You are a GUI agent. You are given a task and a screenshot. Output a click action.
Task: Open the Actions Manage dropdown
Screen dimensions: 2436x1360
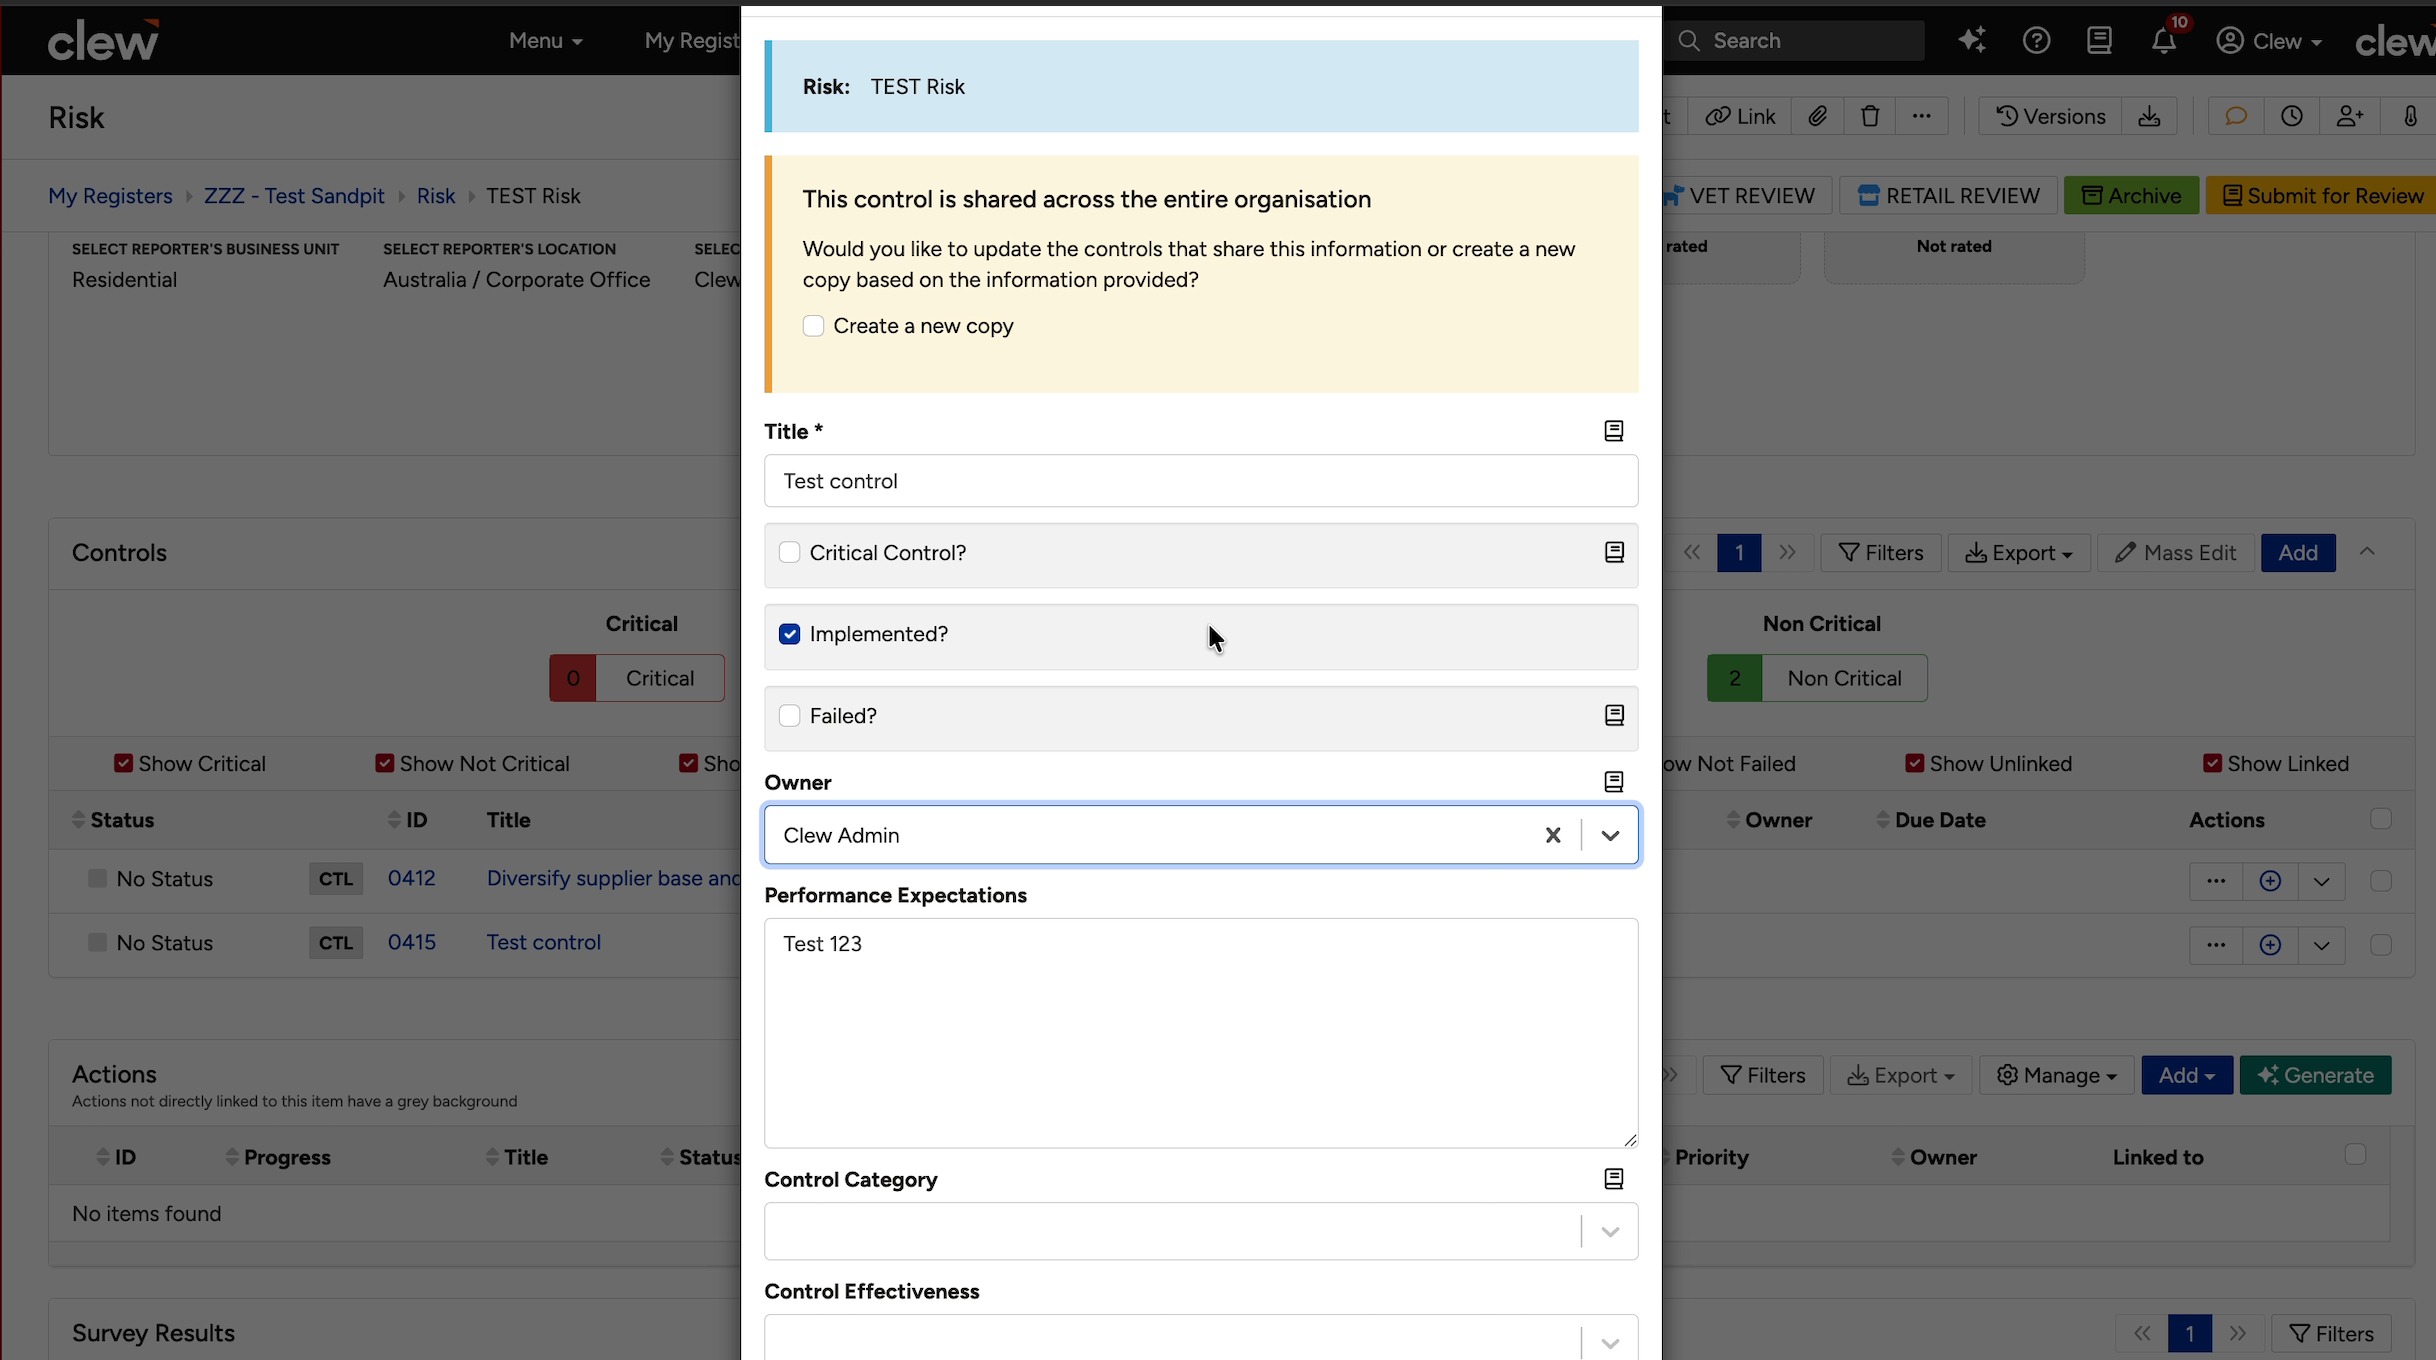point(2056,1075)
